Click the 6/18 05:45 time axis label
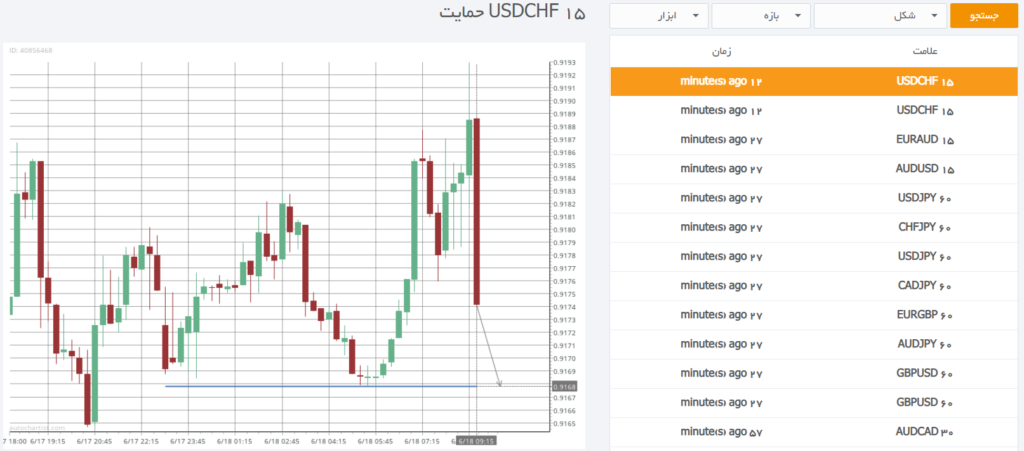The width and height of the screenshot is (1024, 451). point(376,441)
